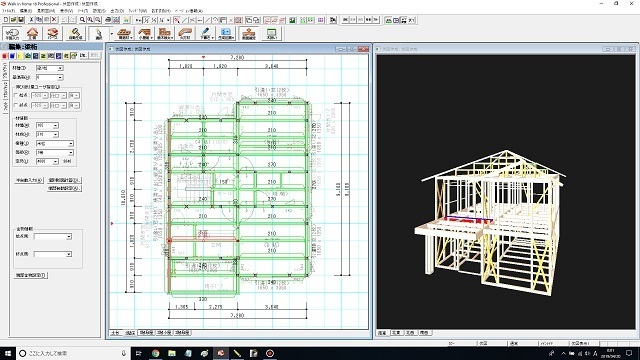
Task: Click the curved wooden beam icon
Action: tap(185, 33)
